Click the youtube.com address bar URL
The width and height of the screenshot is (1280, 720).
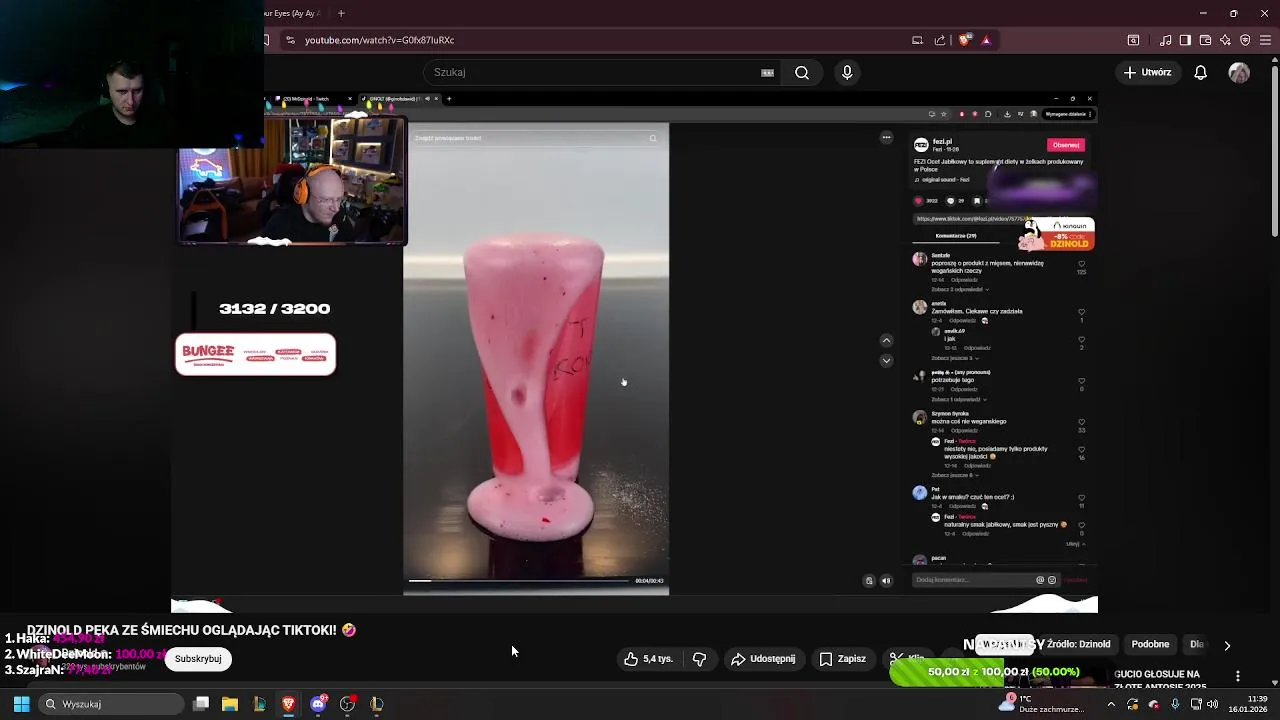379,40
